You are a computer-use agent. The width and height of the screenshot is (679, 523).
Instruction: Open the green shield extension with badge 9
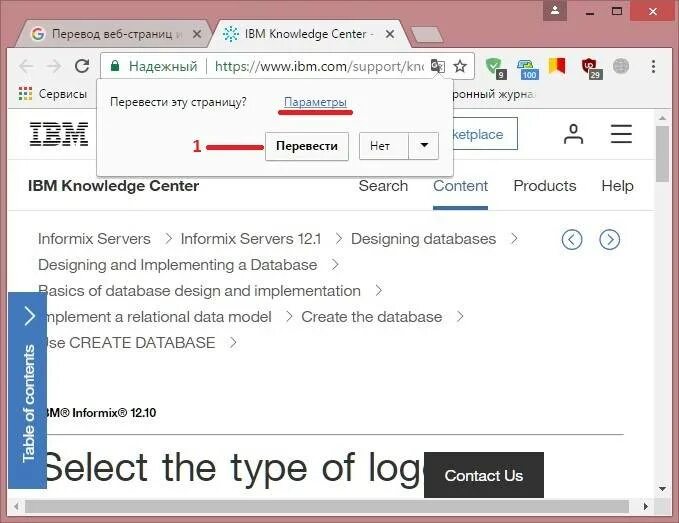[495, 68]
